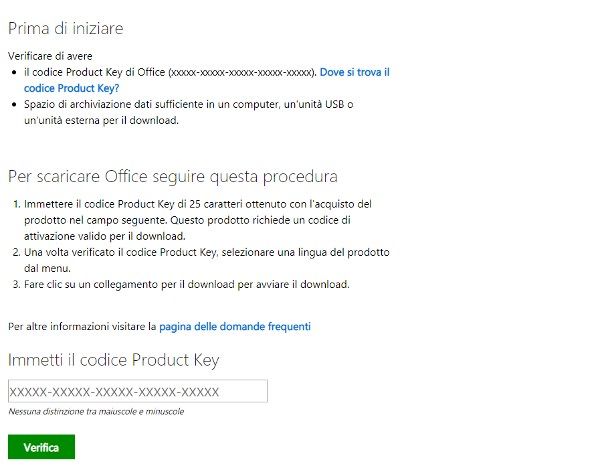Click the "Prima di iniziare" heading
Viewport: 610px width, 470px height.
click(x=72, y=28)
